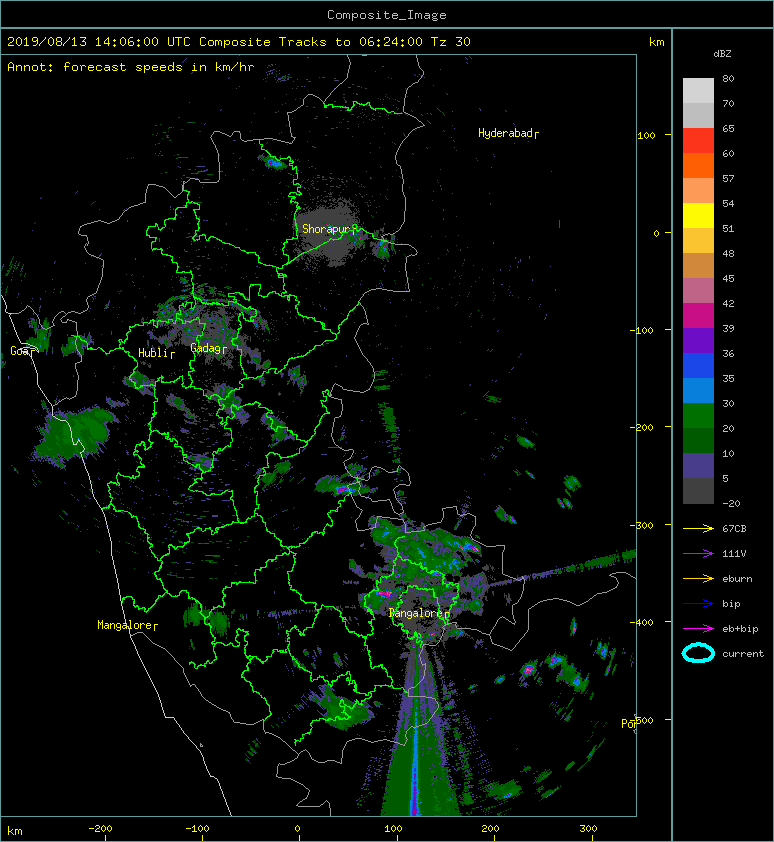Click the 'Annot: forecast speeds in km/hr' text
Screen dimensions: 774x842
[131, 67]
